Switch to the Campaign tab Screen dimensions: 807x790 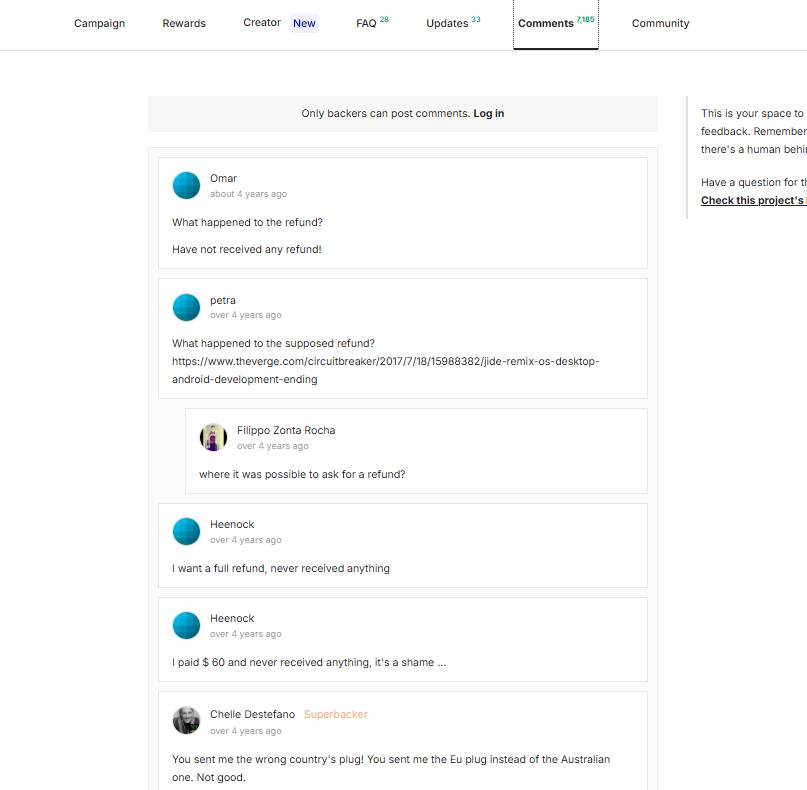pyautogui.click(x=99, y=23)
